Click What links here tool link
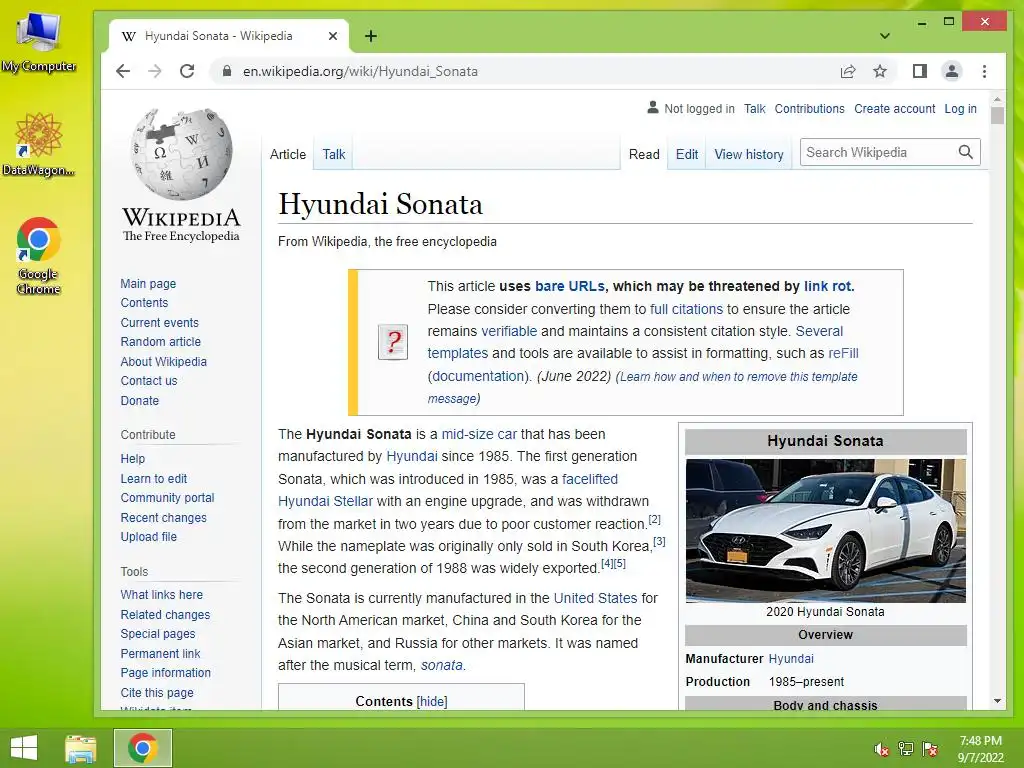1024x768 pixels. pyautogui.click(x=161, y=594)
